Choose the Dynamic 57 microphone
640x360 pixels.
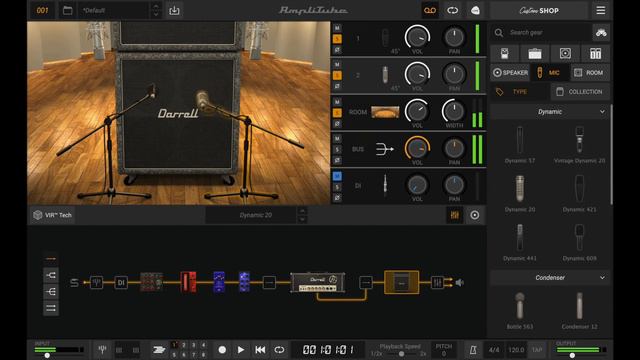pos(520,145)
